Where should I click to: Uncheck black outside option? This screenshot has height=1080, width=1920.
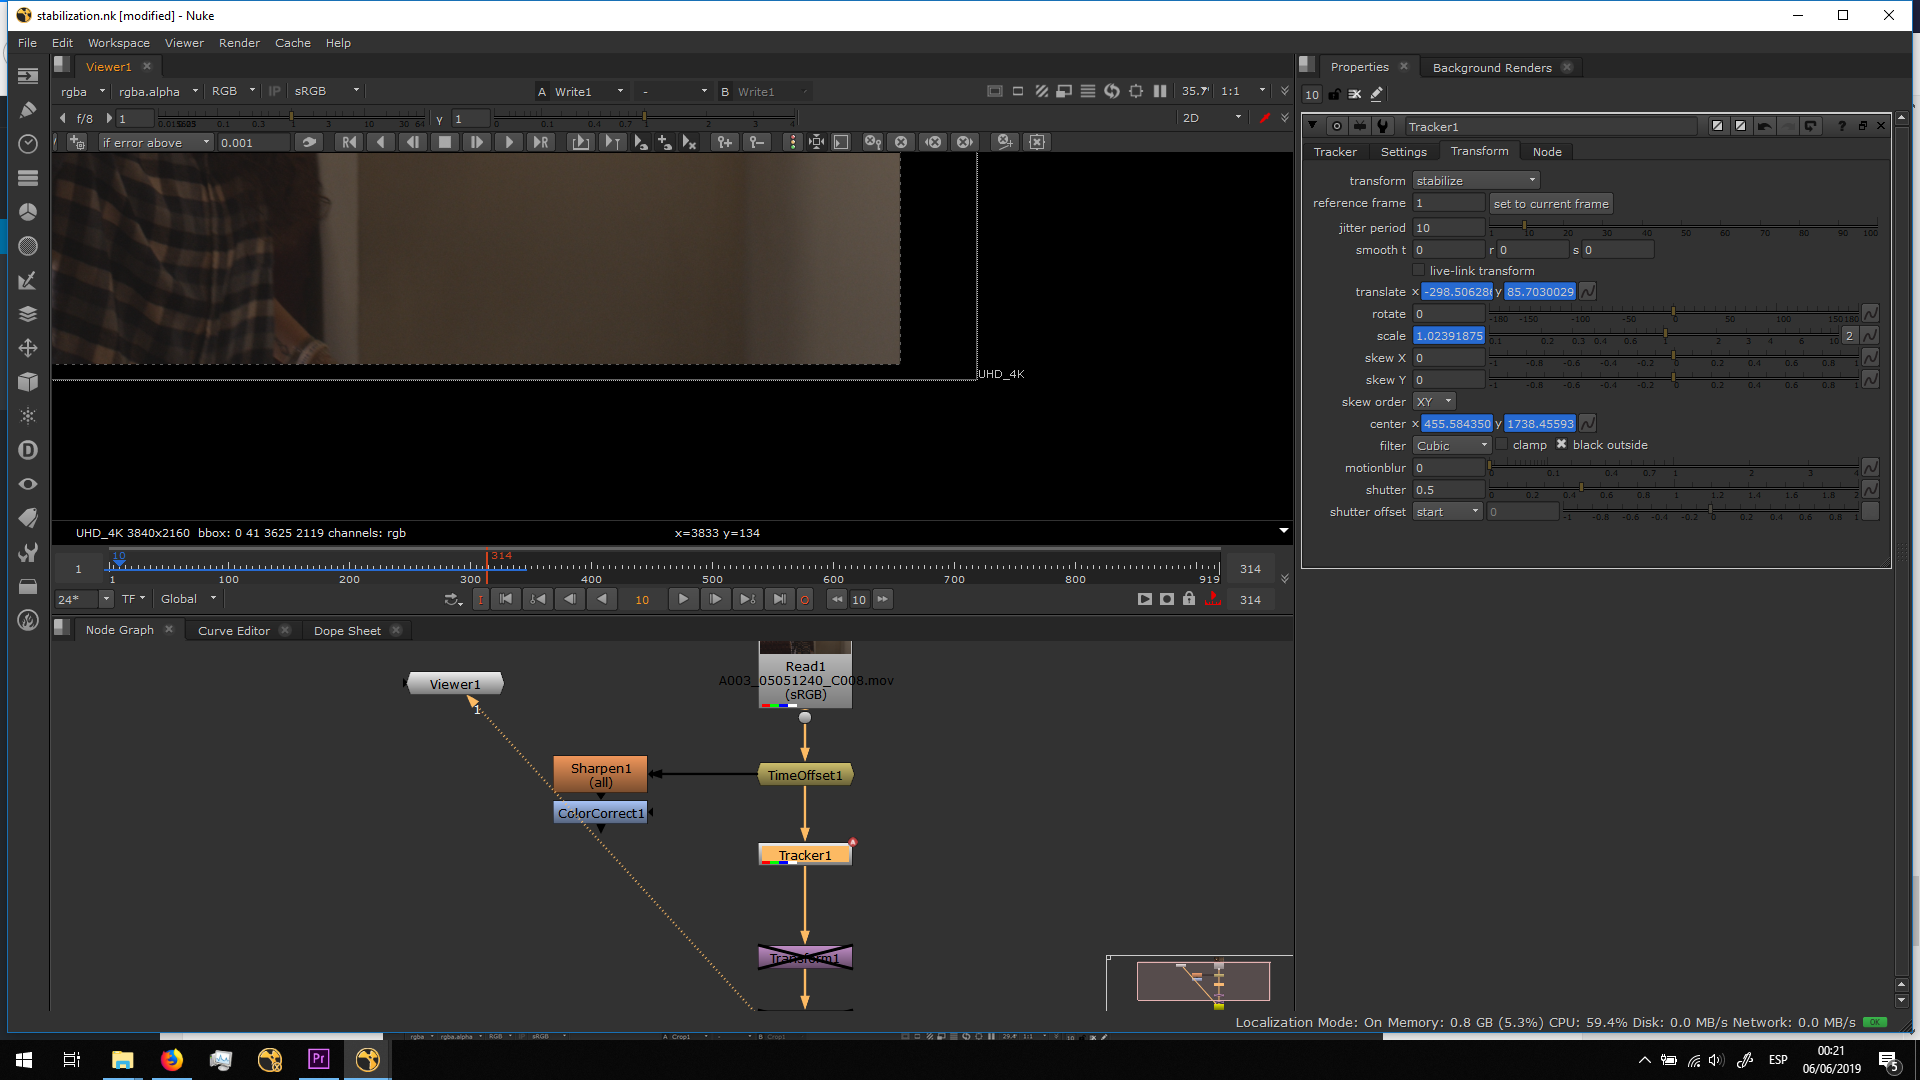pos(1561,445)
